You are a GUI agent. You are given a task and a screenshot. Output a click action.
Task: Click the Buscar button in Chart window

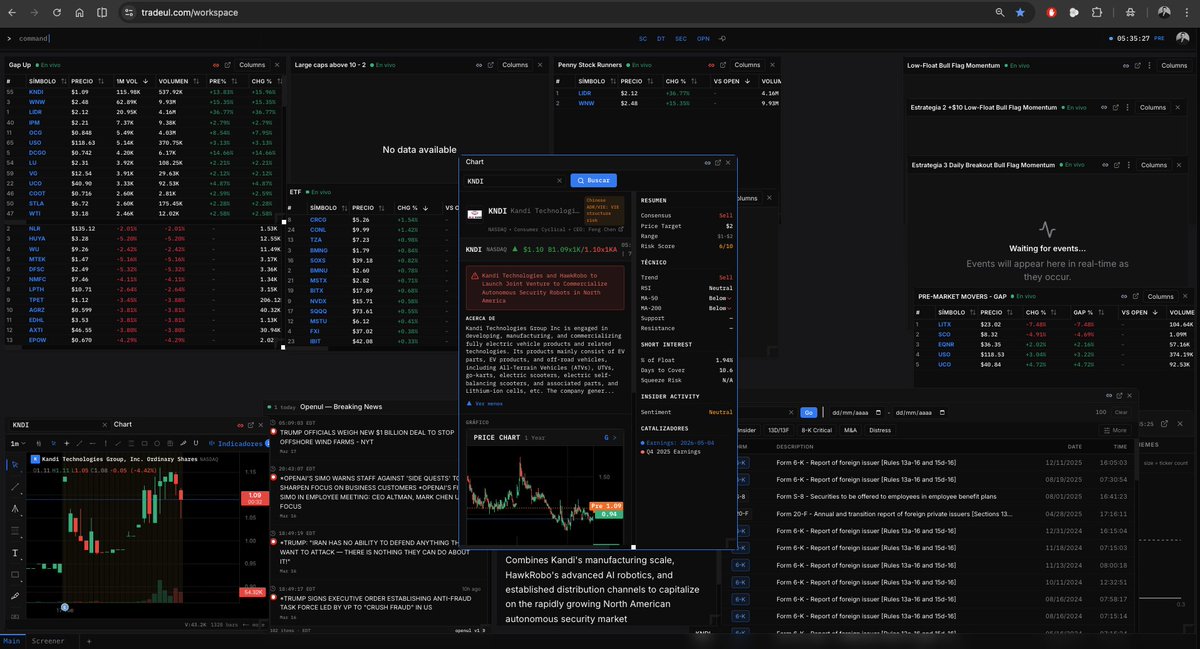(x=593, y=180)
